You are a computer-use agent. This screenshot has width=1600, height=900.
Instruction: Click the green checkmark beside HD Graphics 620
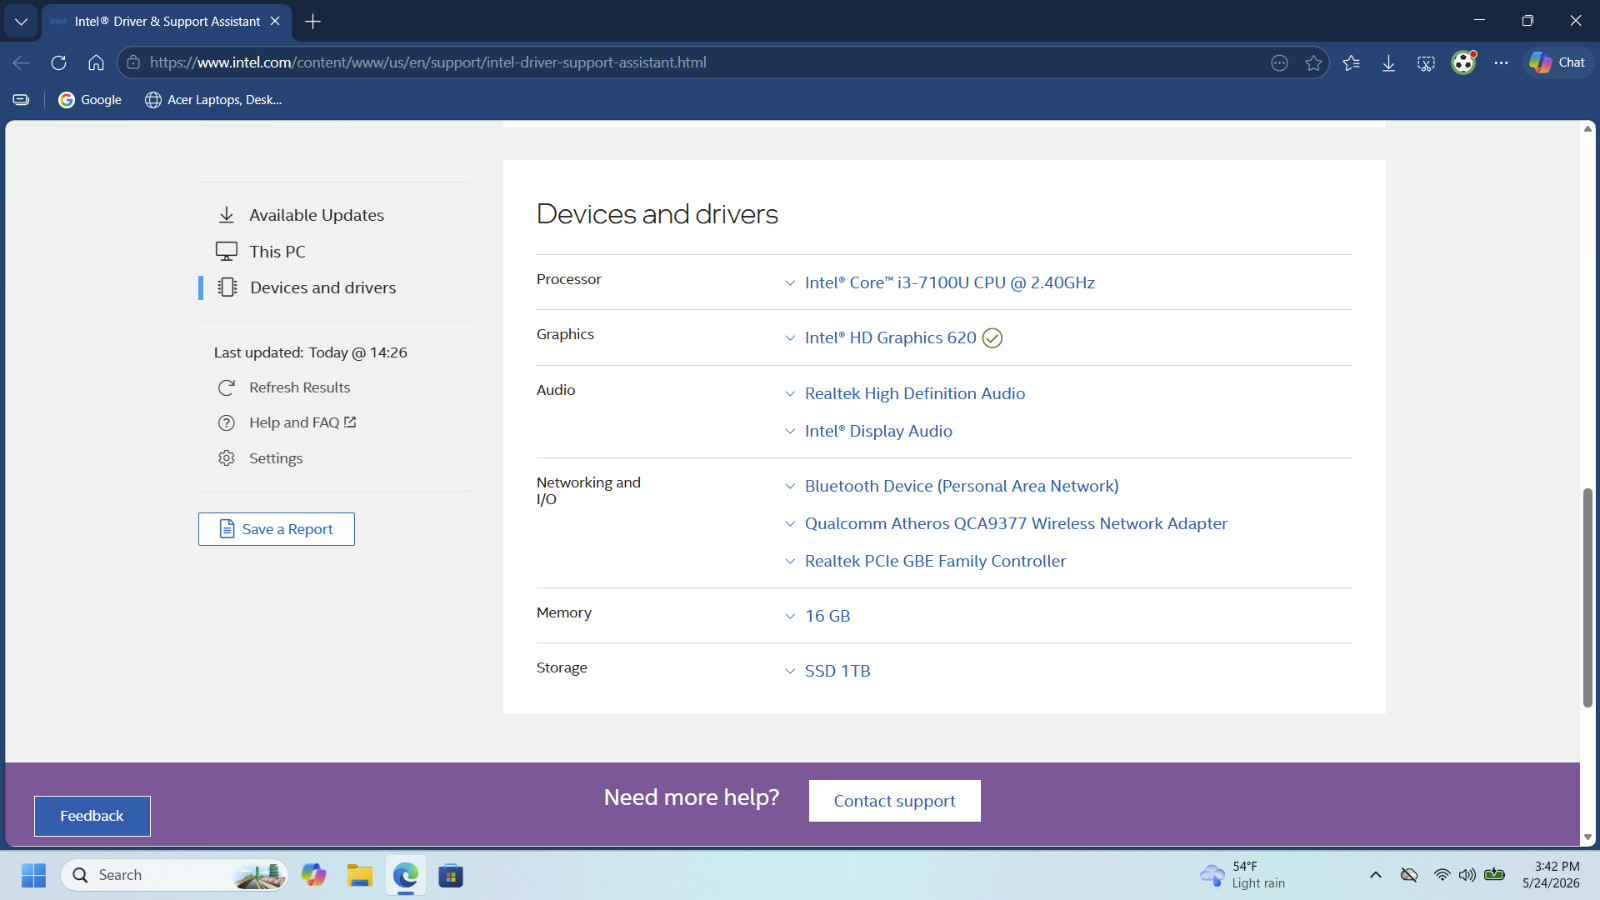click(992, 338)
